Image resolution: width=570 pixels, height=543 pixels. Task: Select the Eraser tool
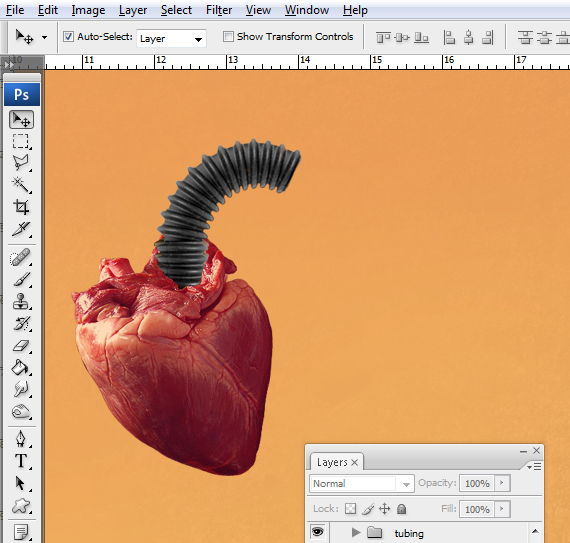point(21,346)
